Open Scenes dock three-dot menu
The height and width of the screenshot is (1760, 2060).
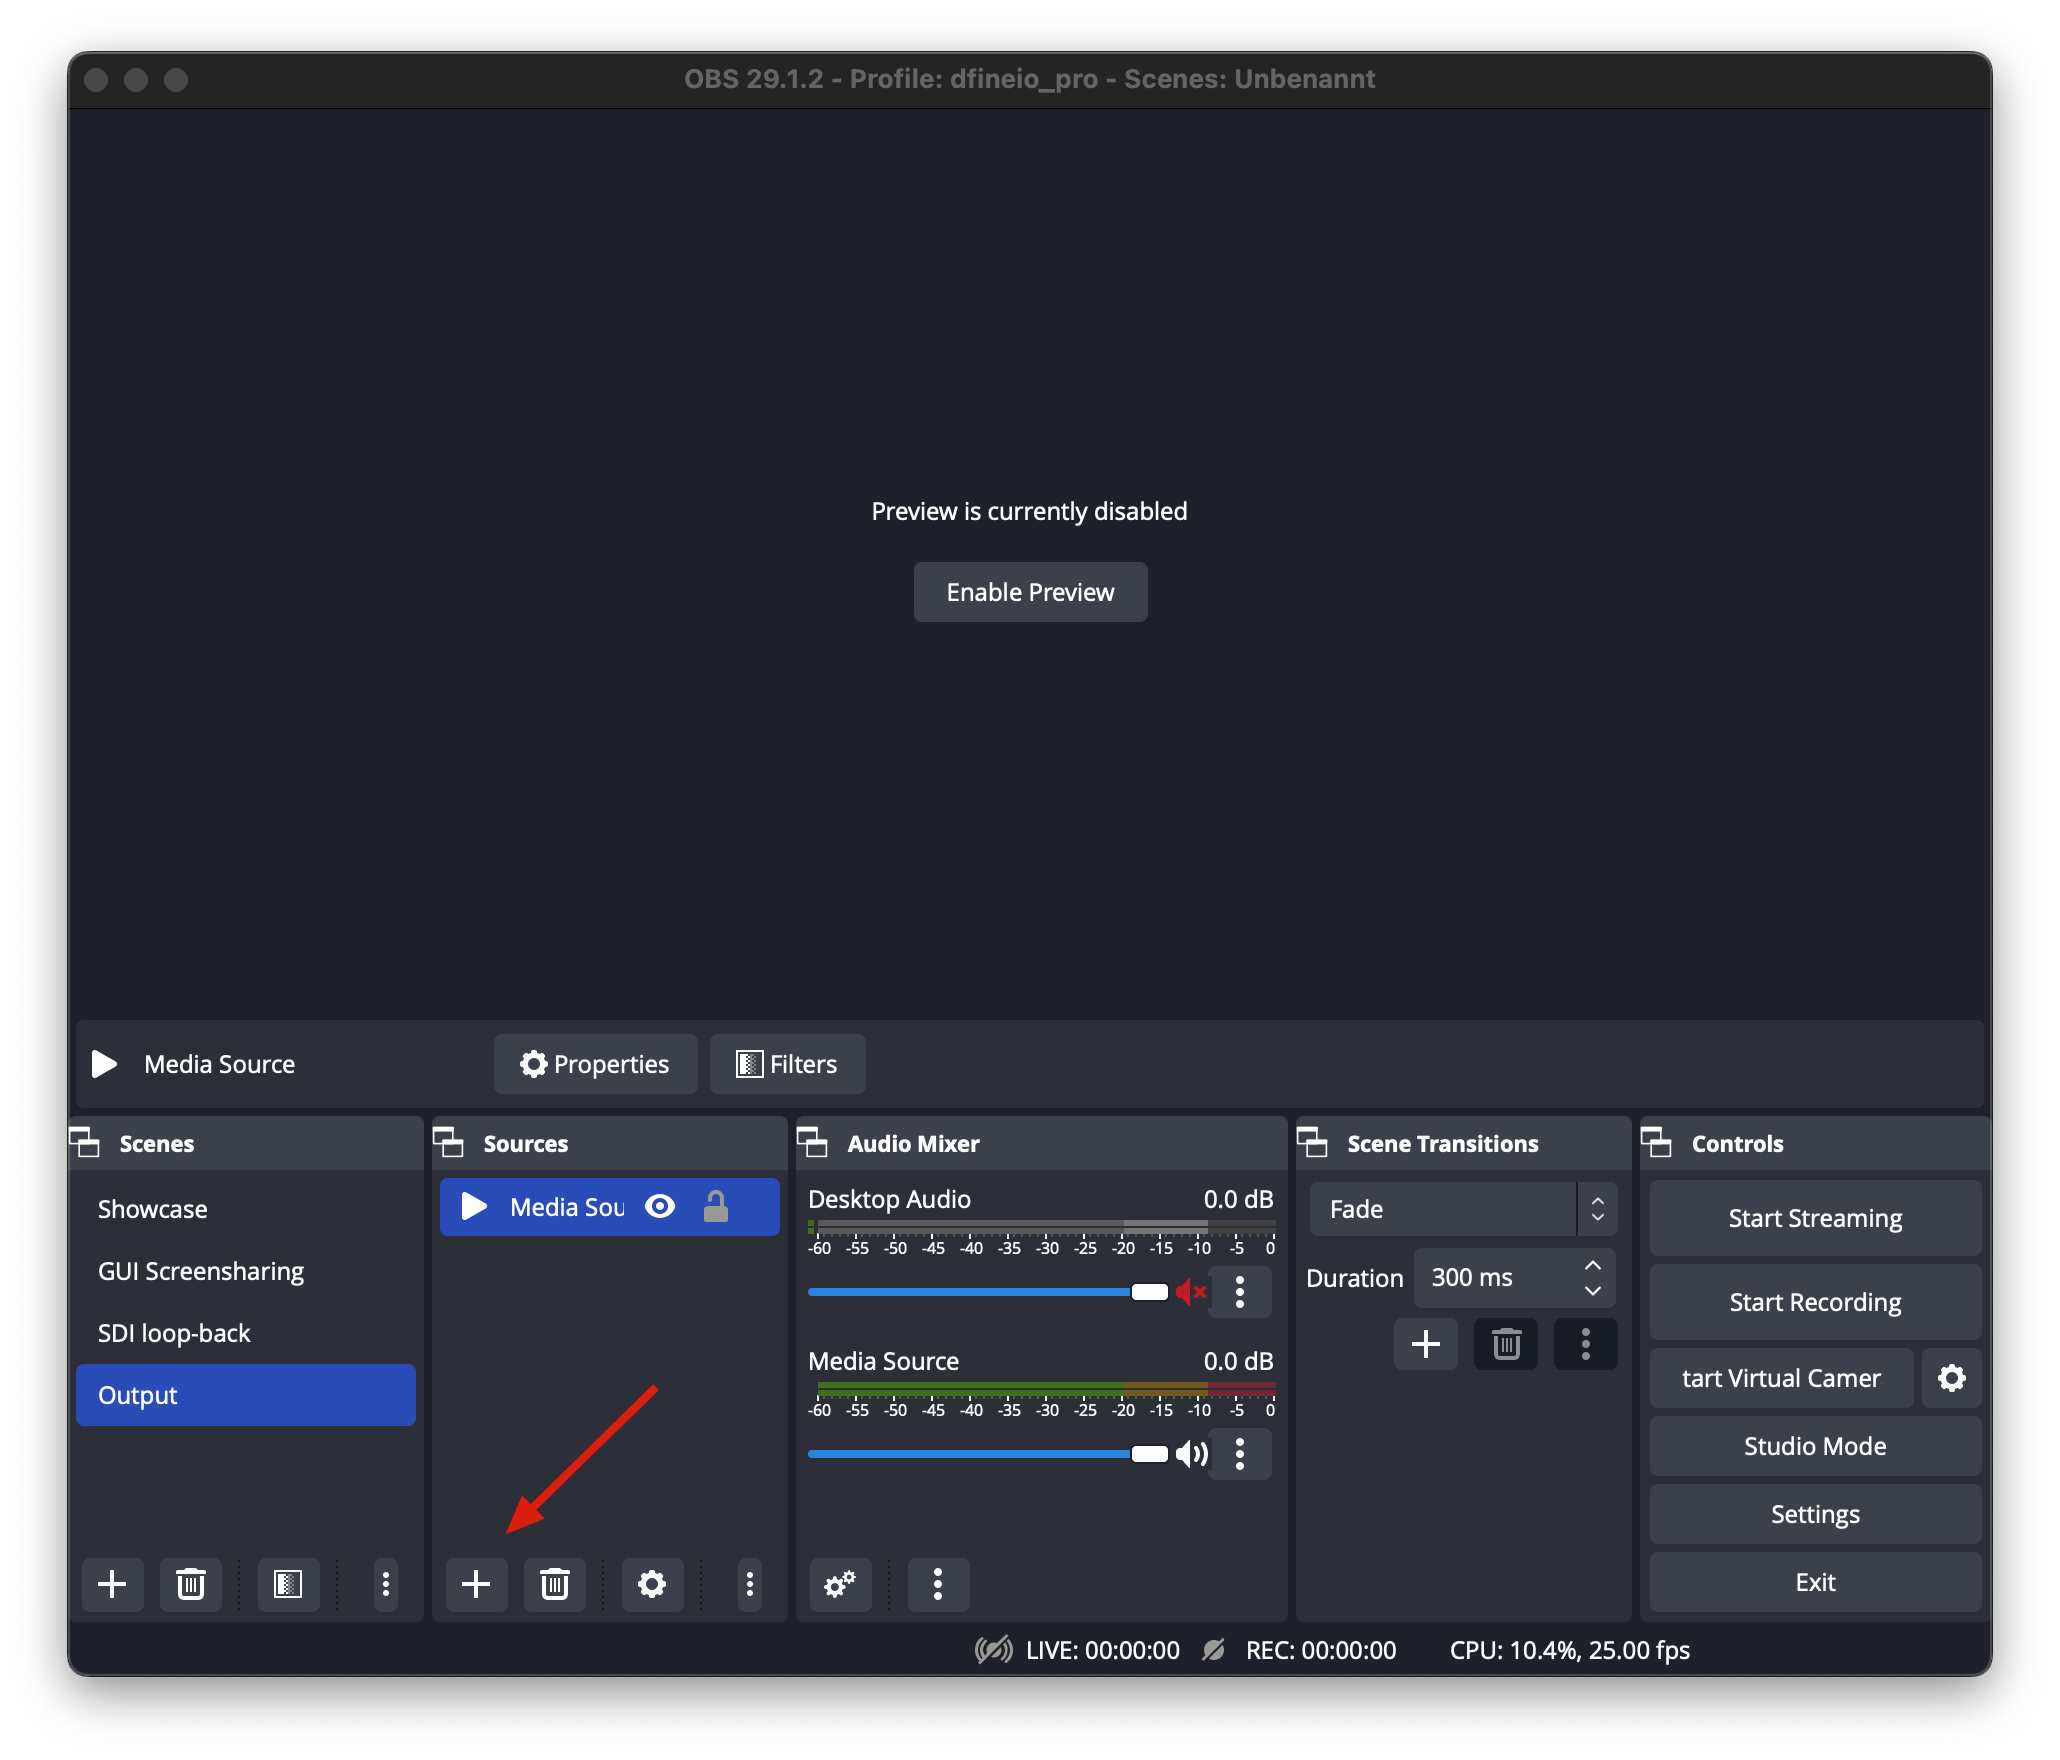tap(386, 1584)
